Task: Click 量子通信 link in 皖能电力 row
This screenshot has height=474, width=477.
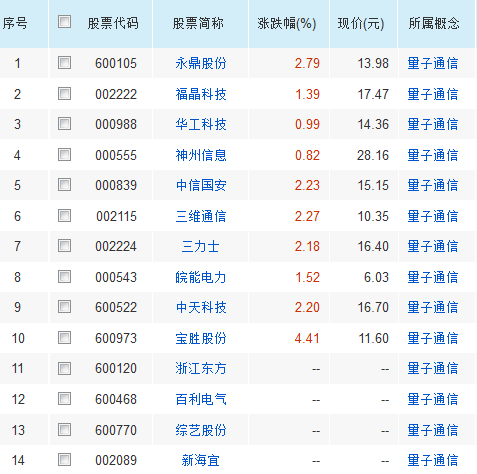Action: 433,277
